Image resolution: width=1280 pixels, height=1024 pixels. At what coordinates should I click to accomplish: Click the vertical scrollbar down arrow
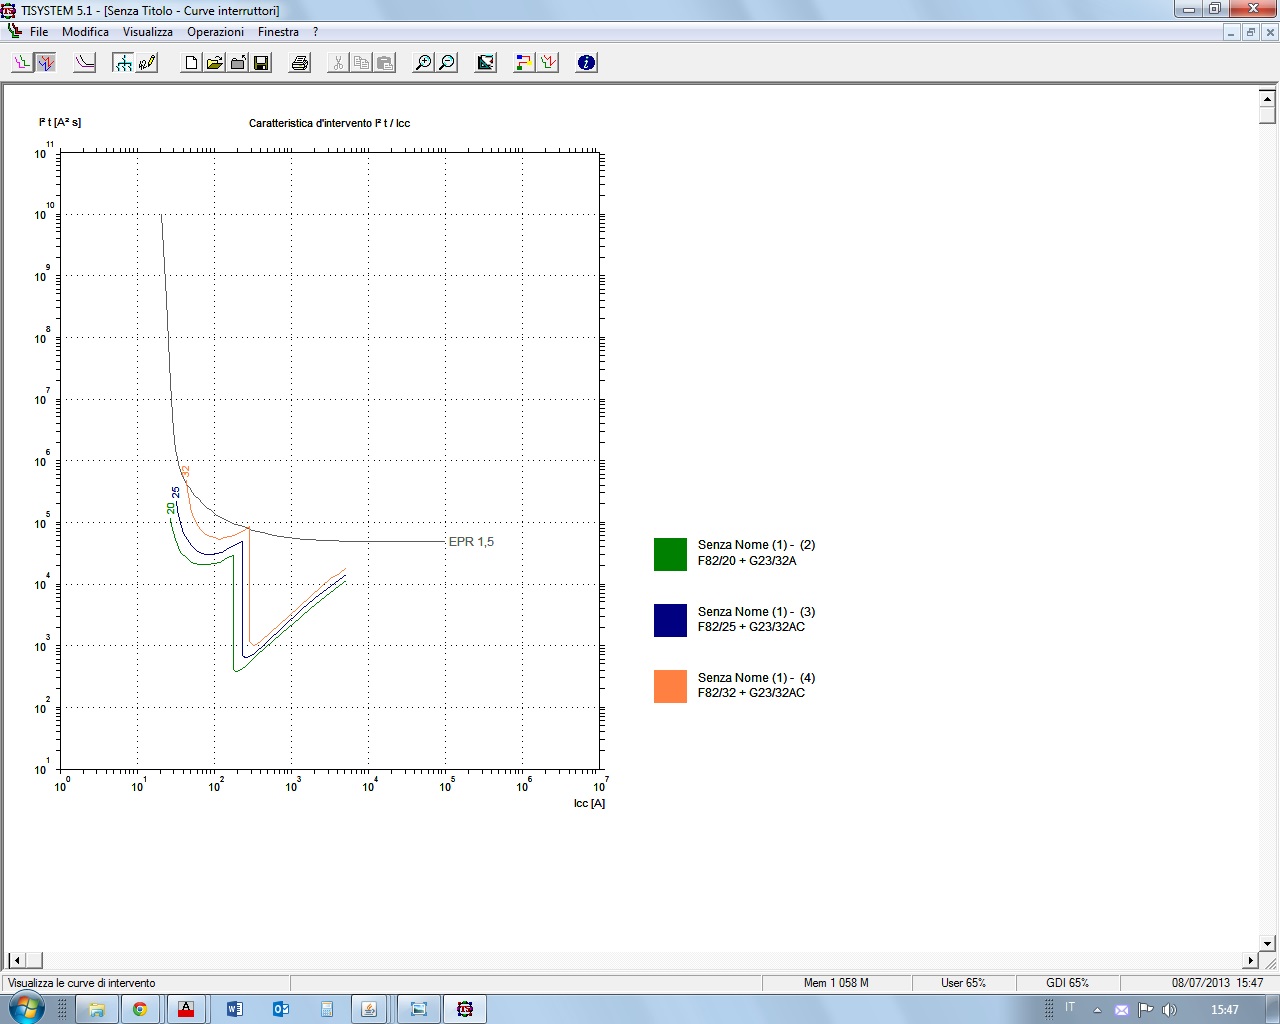point(1267,943)
